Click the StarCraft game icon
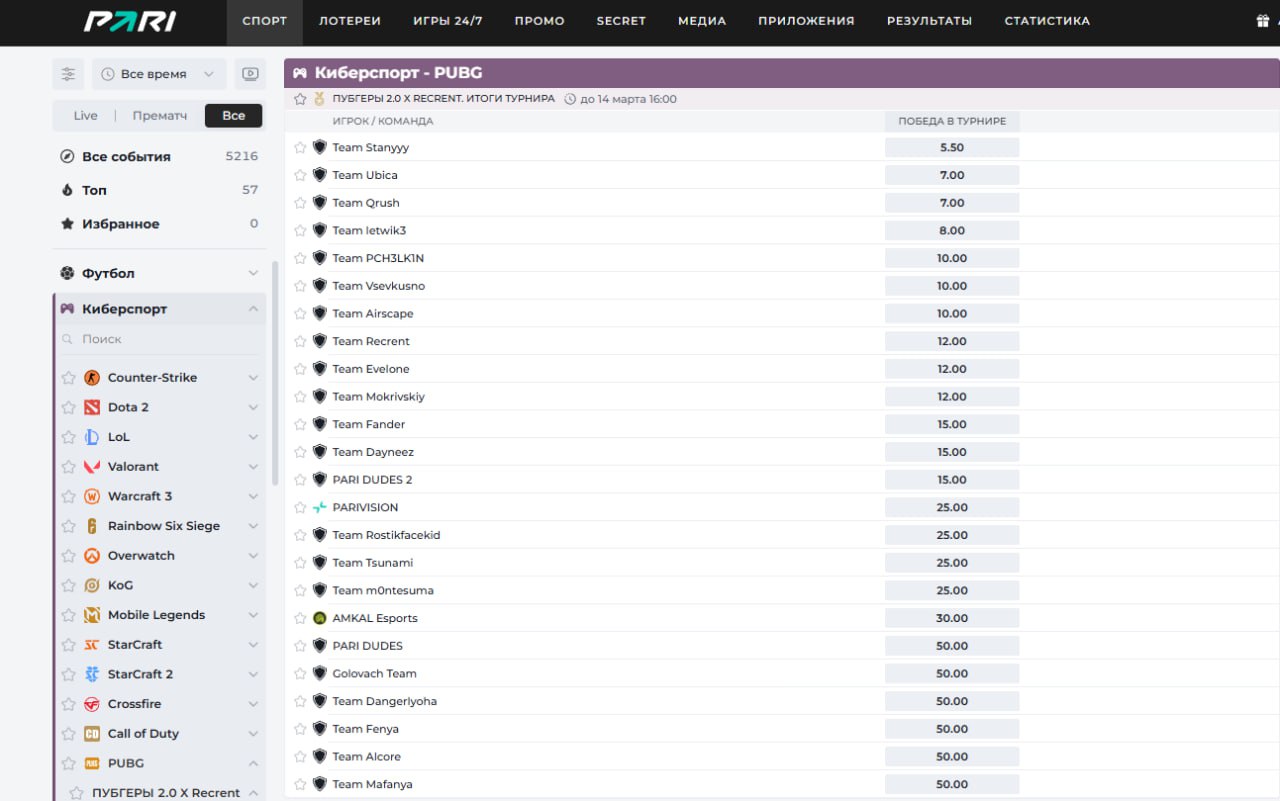The height and width of the screenshot is (801, 1280). 92,645
